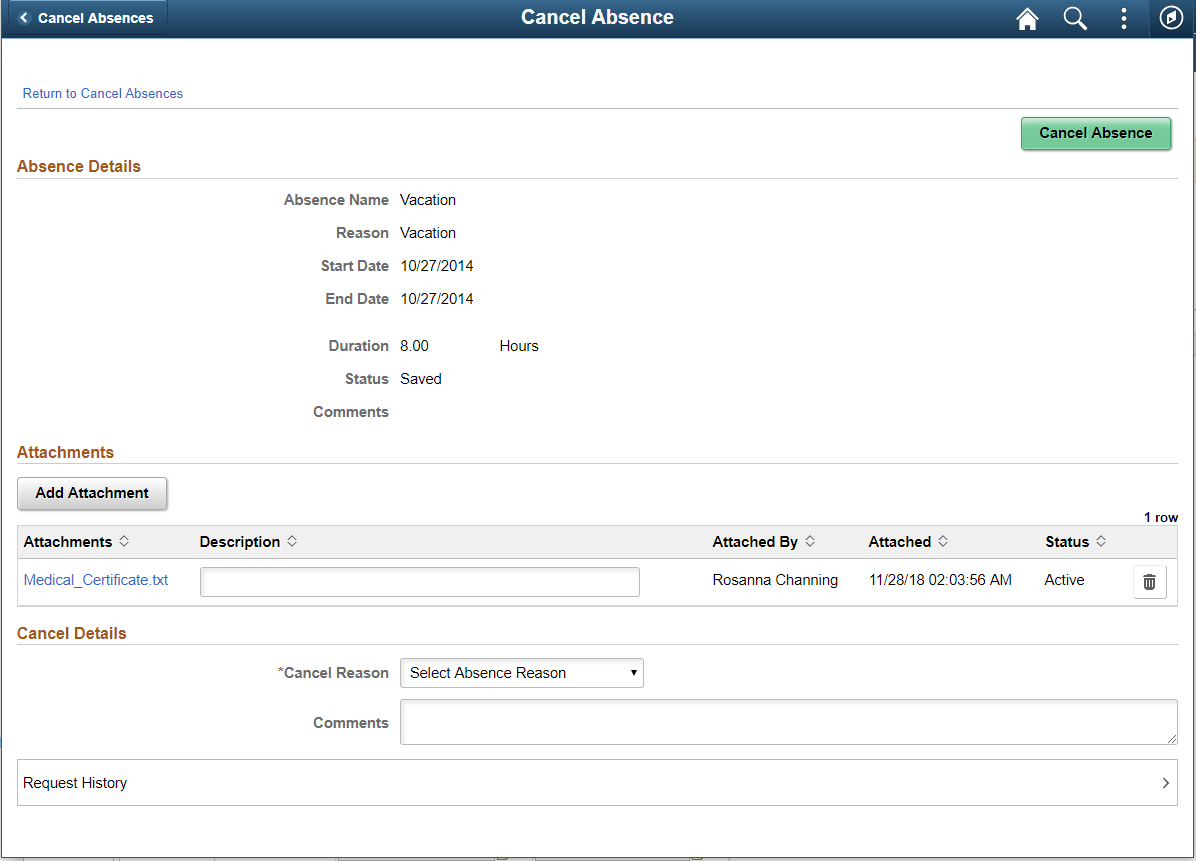Select the Status value Saved
The image size is (1196, 861).
(x=421, y=378)
